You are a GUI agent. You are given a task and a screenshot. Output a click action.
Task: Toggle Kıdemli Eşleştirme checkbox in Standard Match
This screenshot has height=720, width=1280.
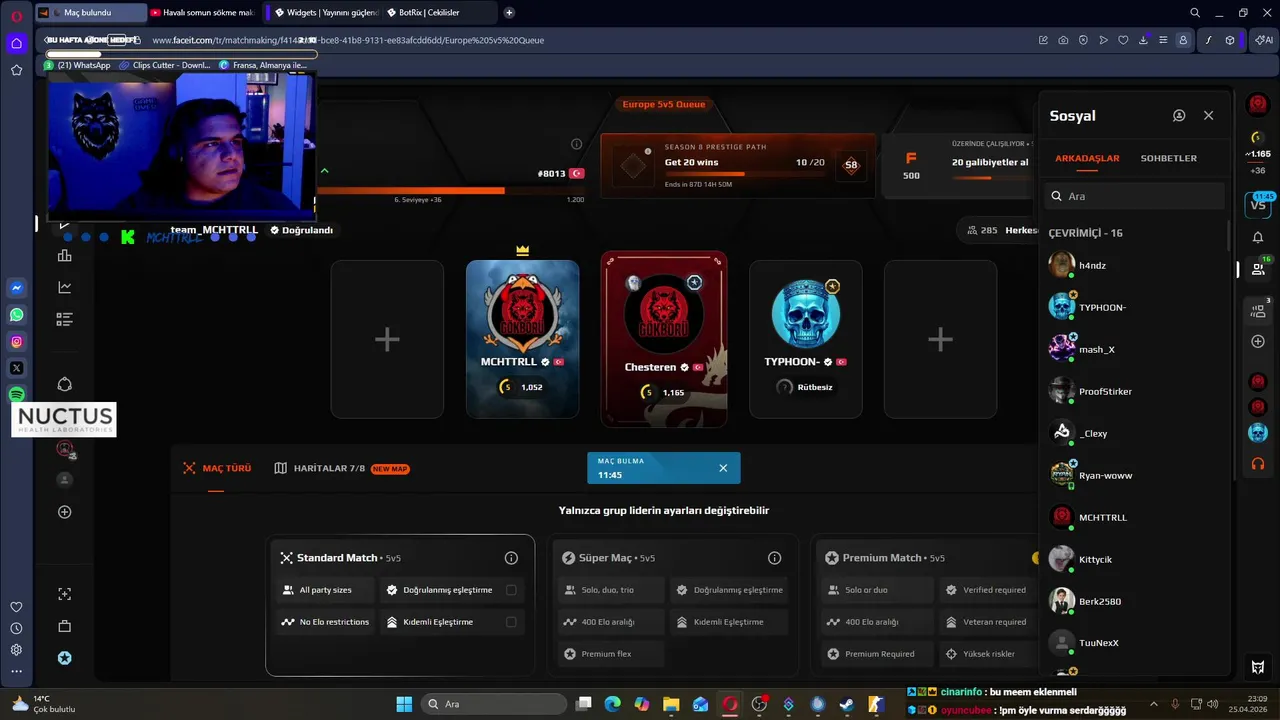pos(511,622)
